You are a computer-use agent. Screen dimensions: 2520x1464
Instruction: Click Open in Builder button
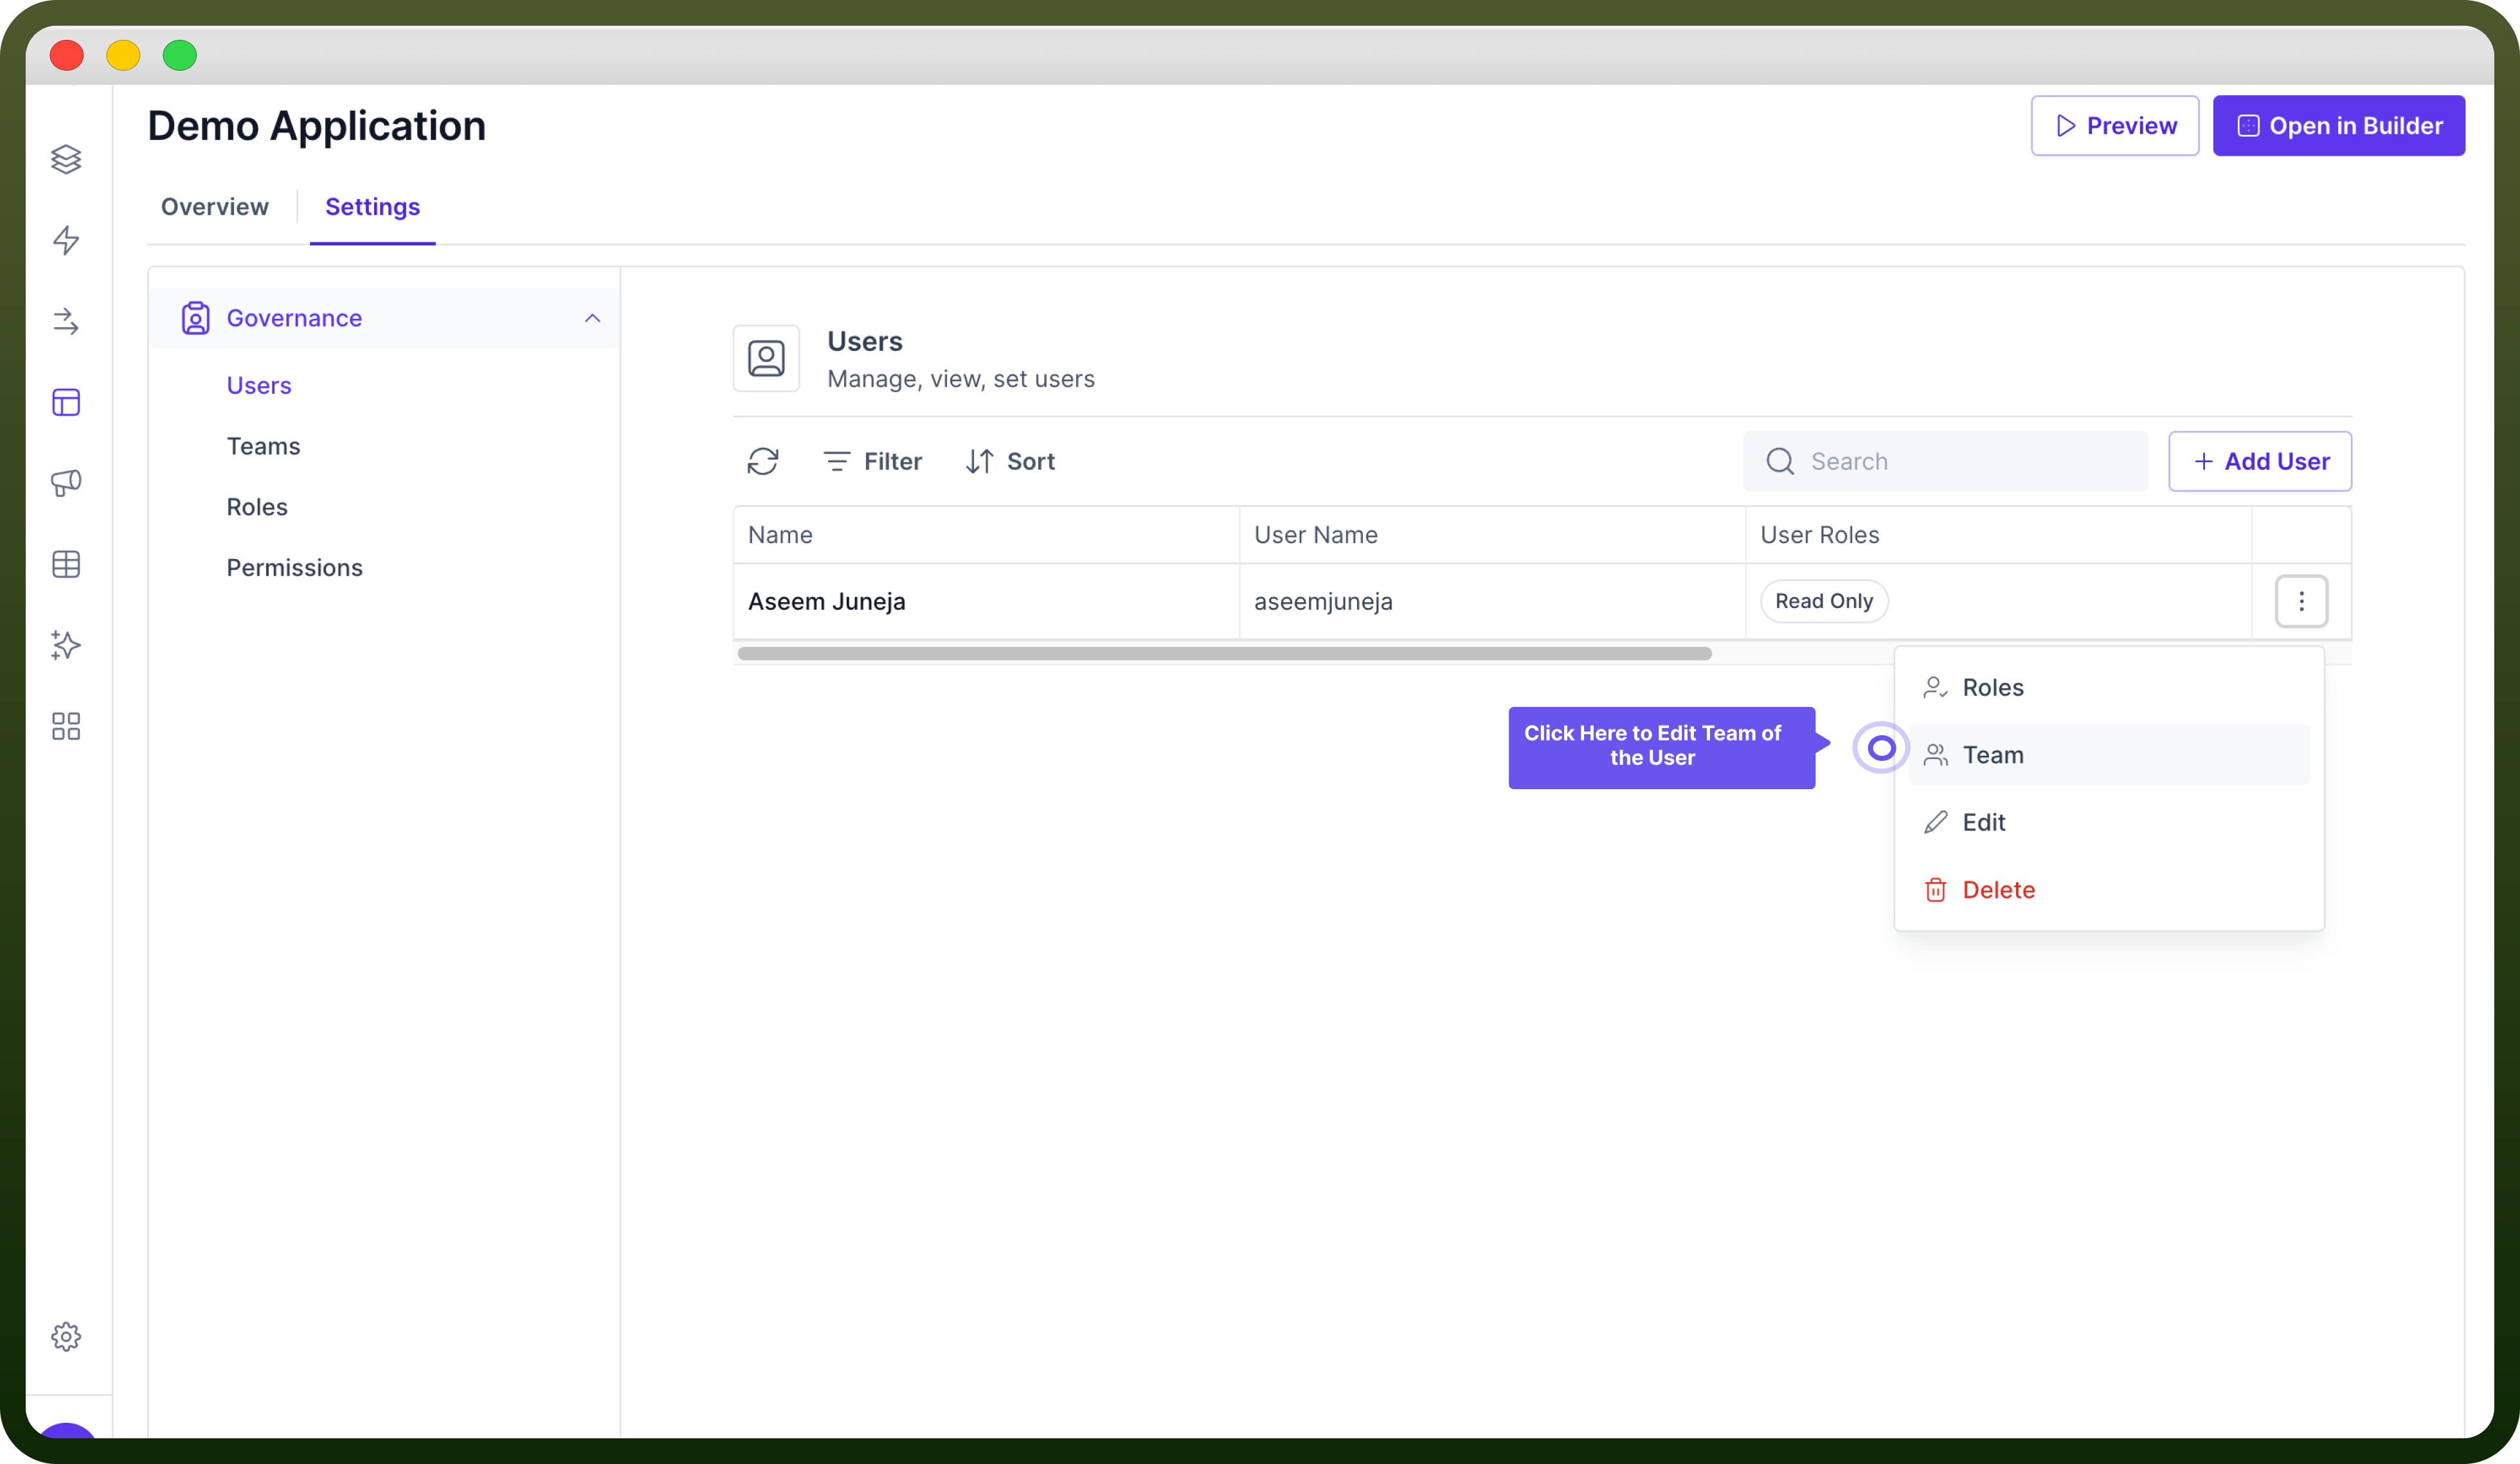tap(2338, 126)
